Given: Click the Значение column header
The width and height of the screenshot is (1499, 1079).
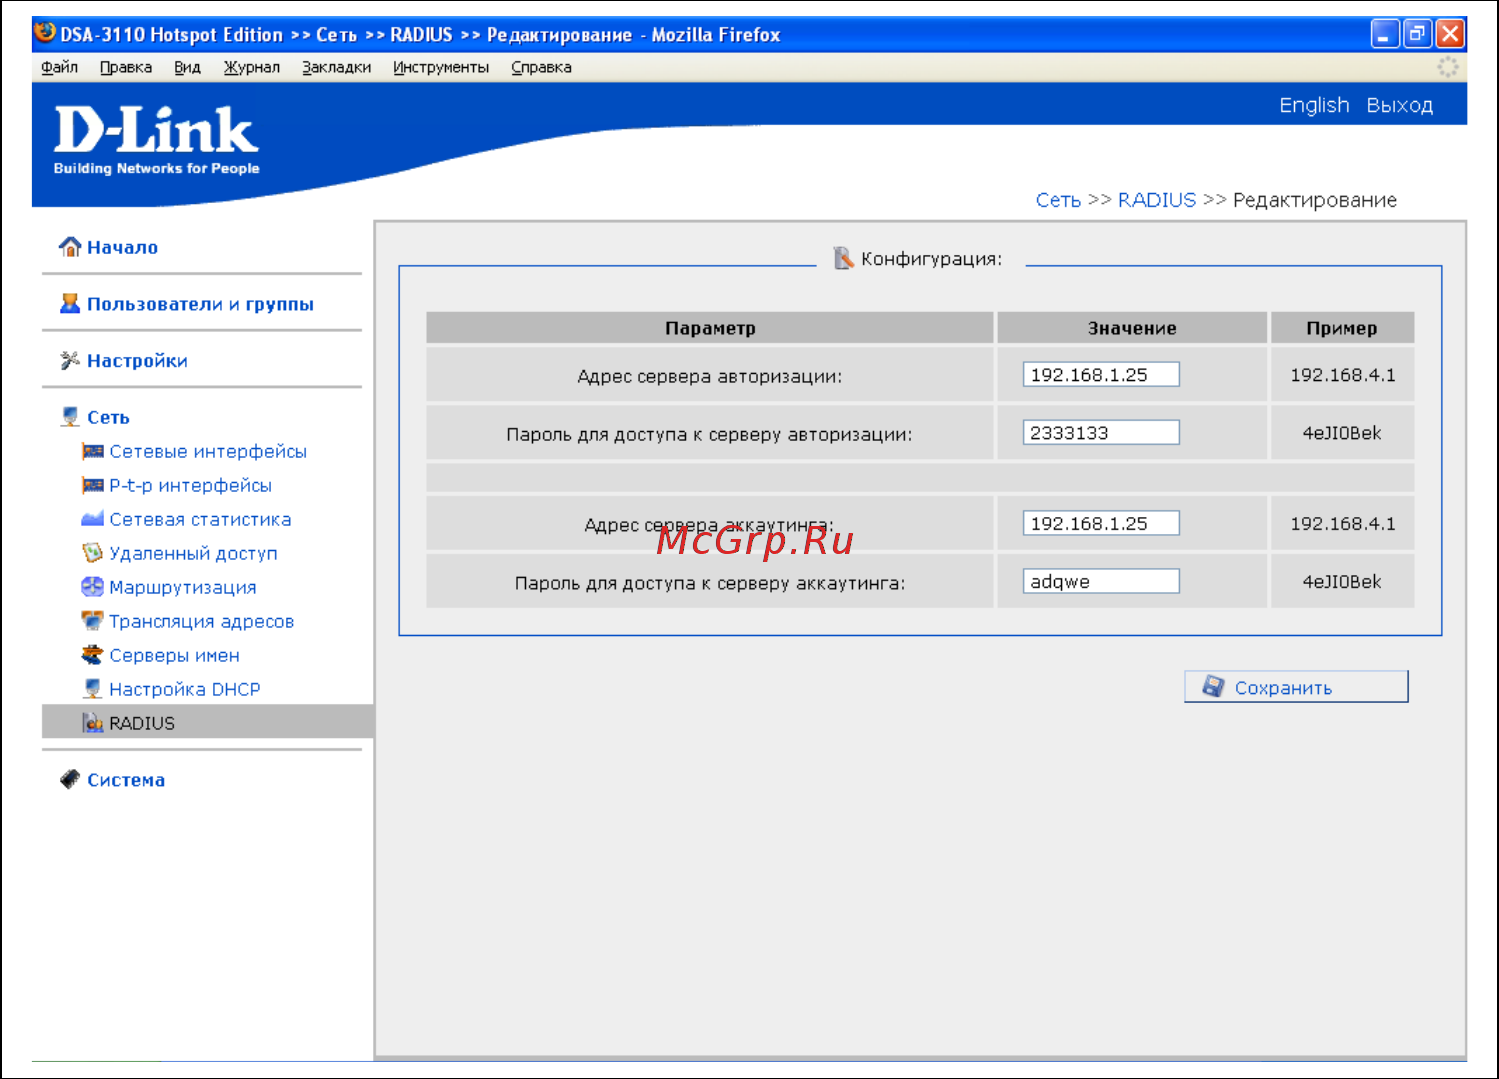Looking at the screenshot, I should [x=1132, y=328].
